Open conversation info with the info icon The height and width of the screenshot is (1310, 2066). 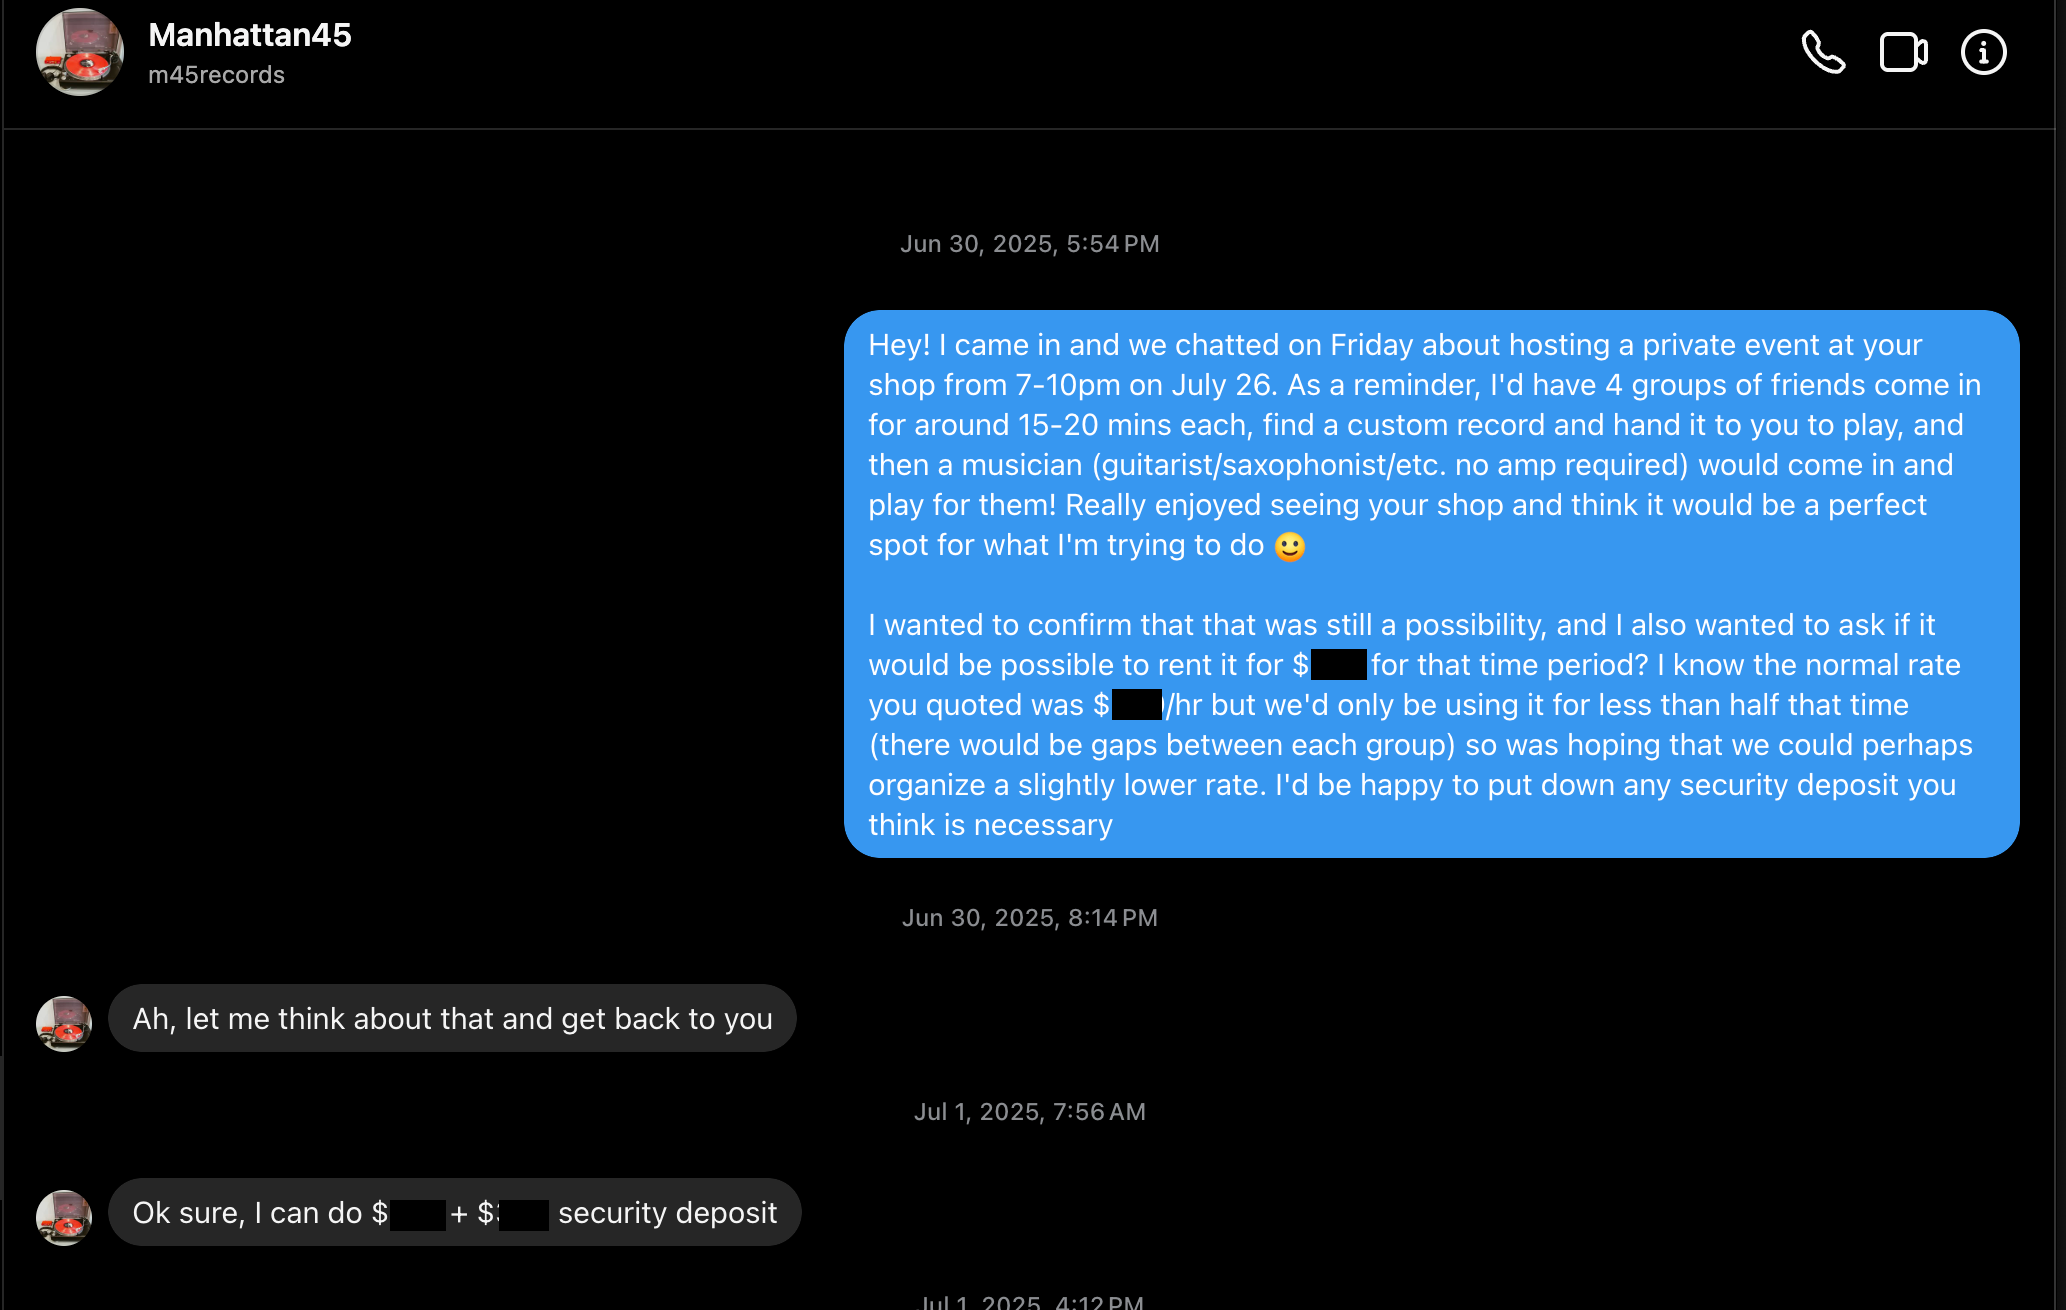point(1983,52)
